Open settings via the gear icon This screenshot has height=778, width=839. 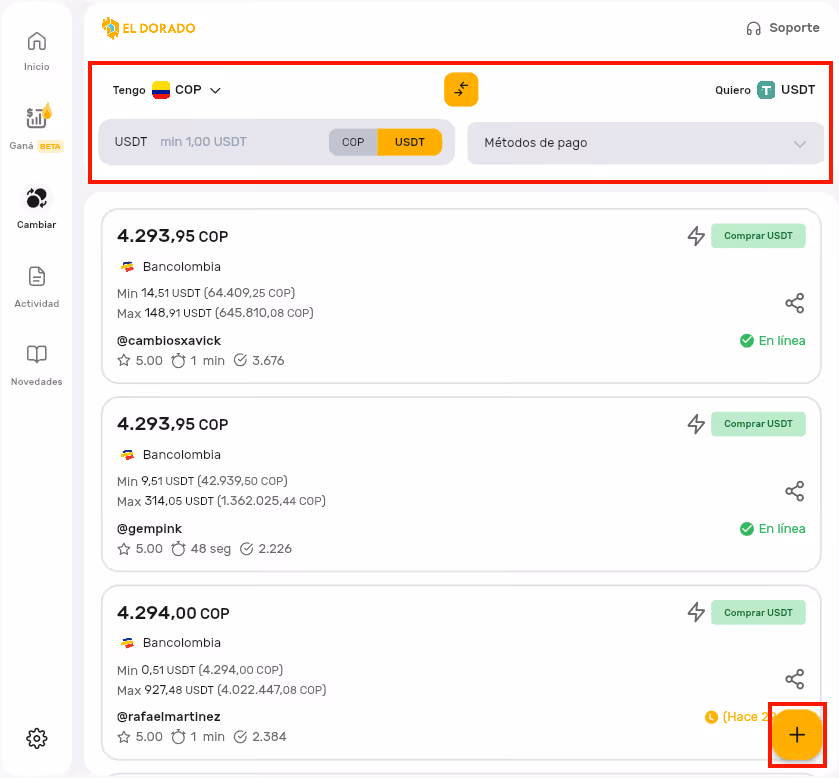36,738
